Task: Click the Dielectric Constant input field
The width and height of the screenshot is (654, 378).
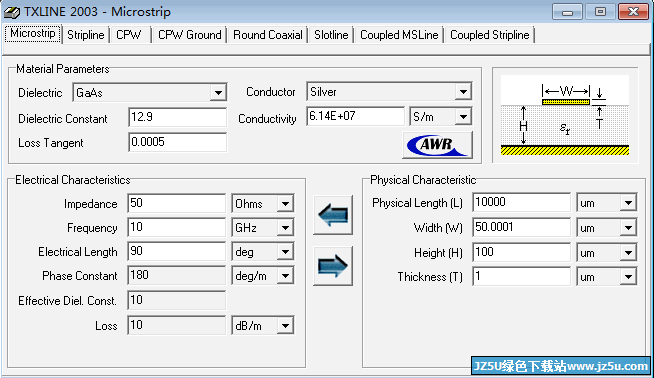Action: click(178, 117)
